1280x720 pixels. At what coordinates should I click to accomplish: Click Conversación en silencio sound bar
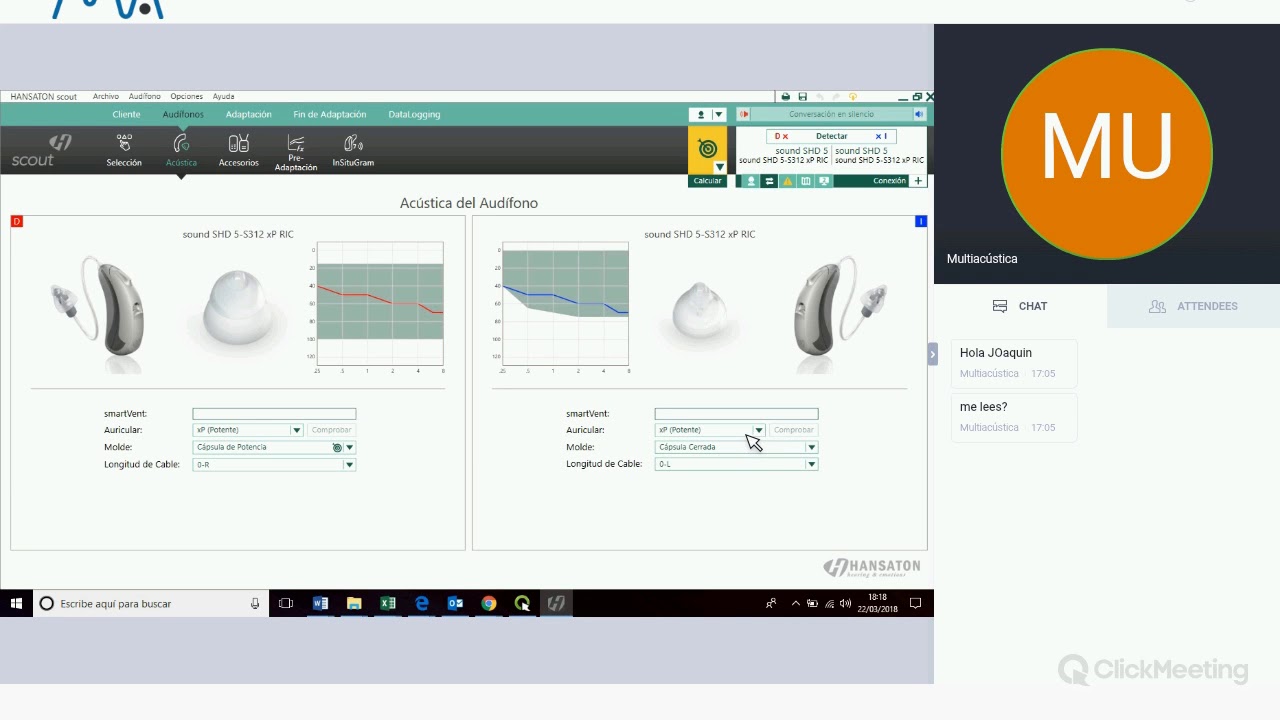(831, 115)
